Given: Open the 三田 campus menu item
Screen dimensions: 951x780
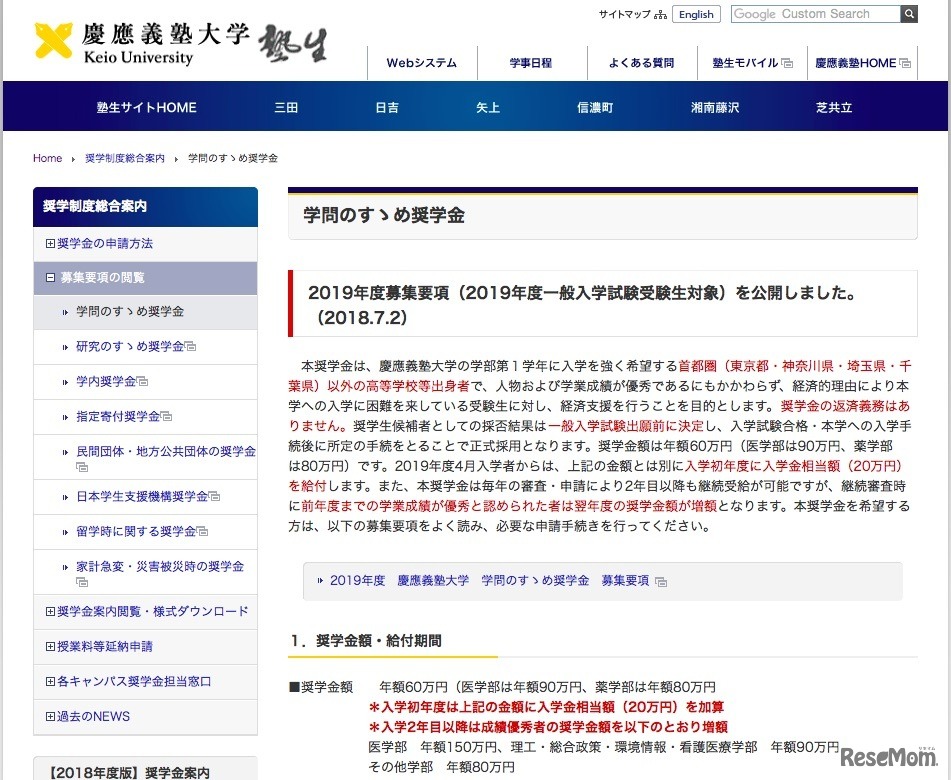Looking at the screenshot, I should (285, 106).
